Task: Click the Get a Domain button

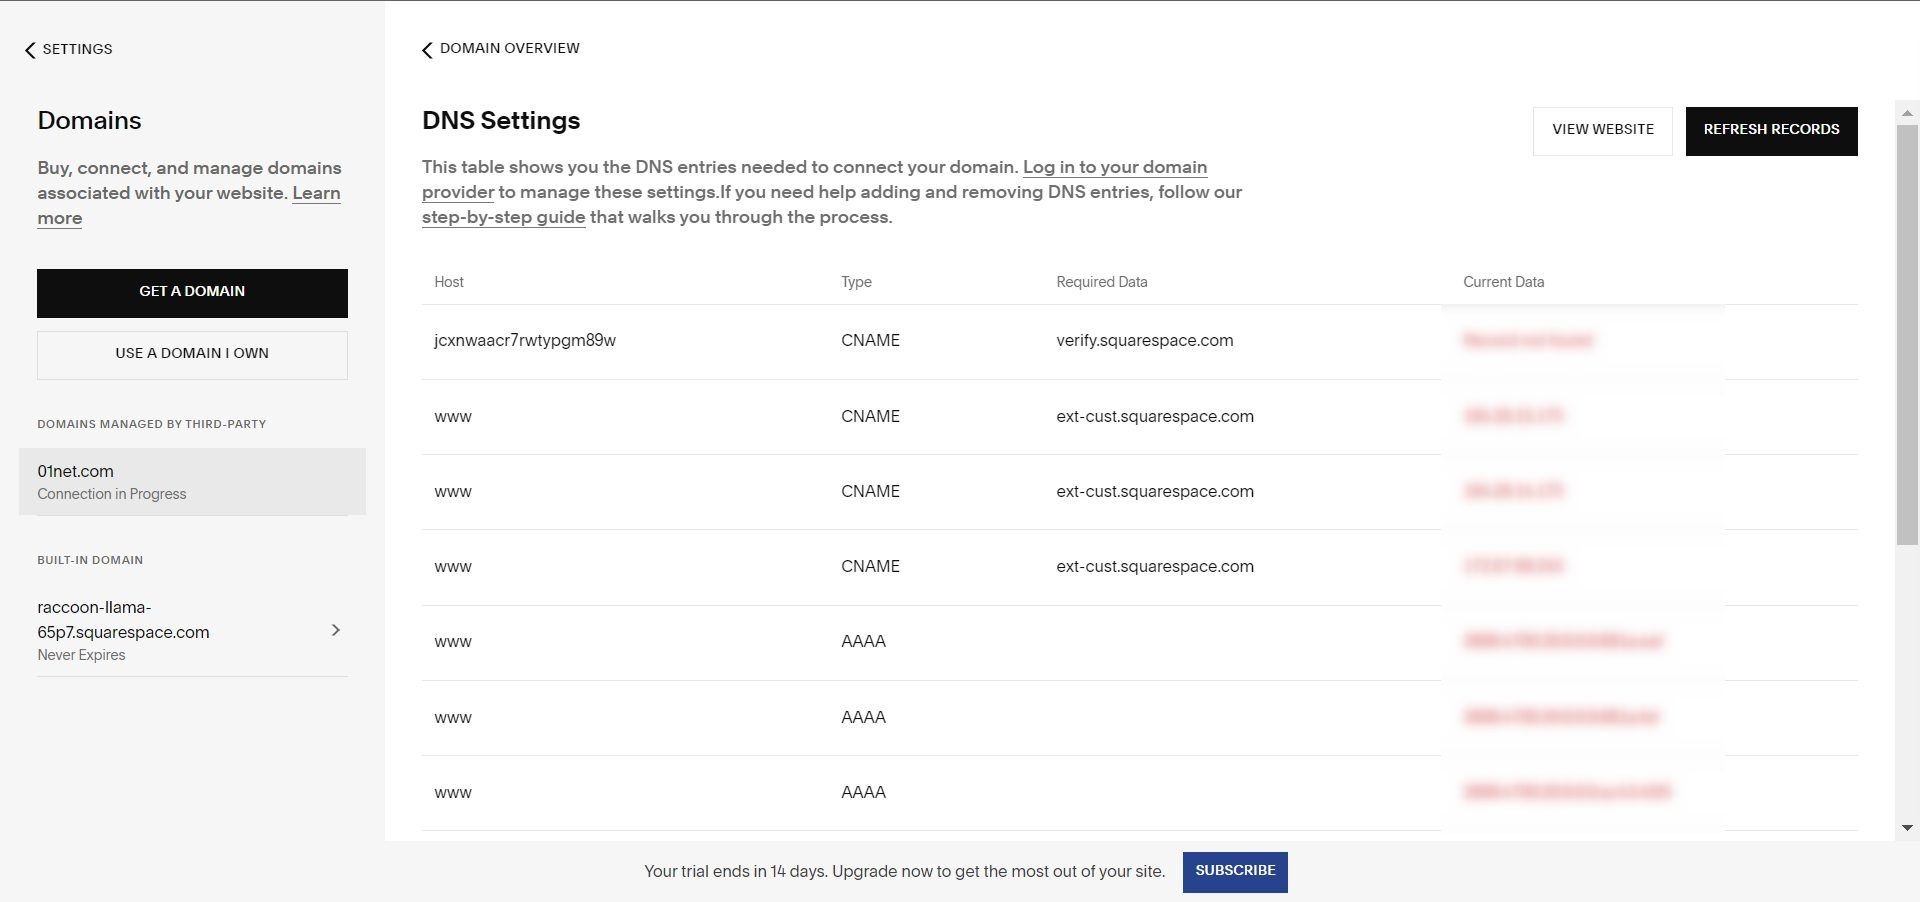Action: (192, 292)
